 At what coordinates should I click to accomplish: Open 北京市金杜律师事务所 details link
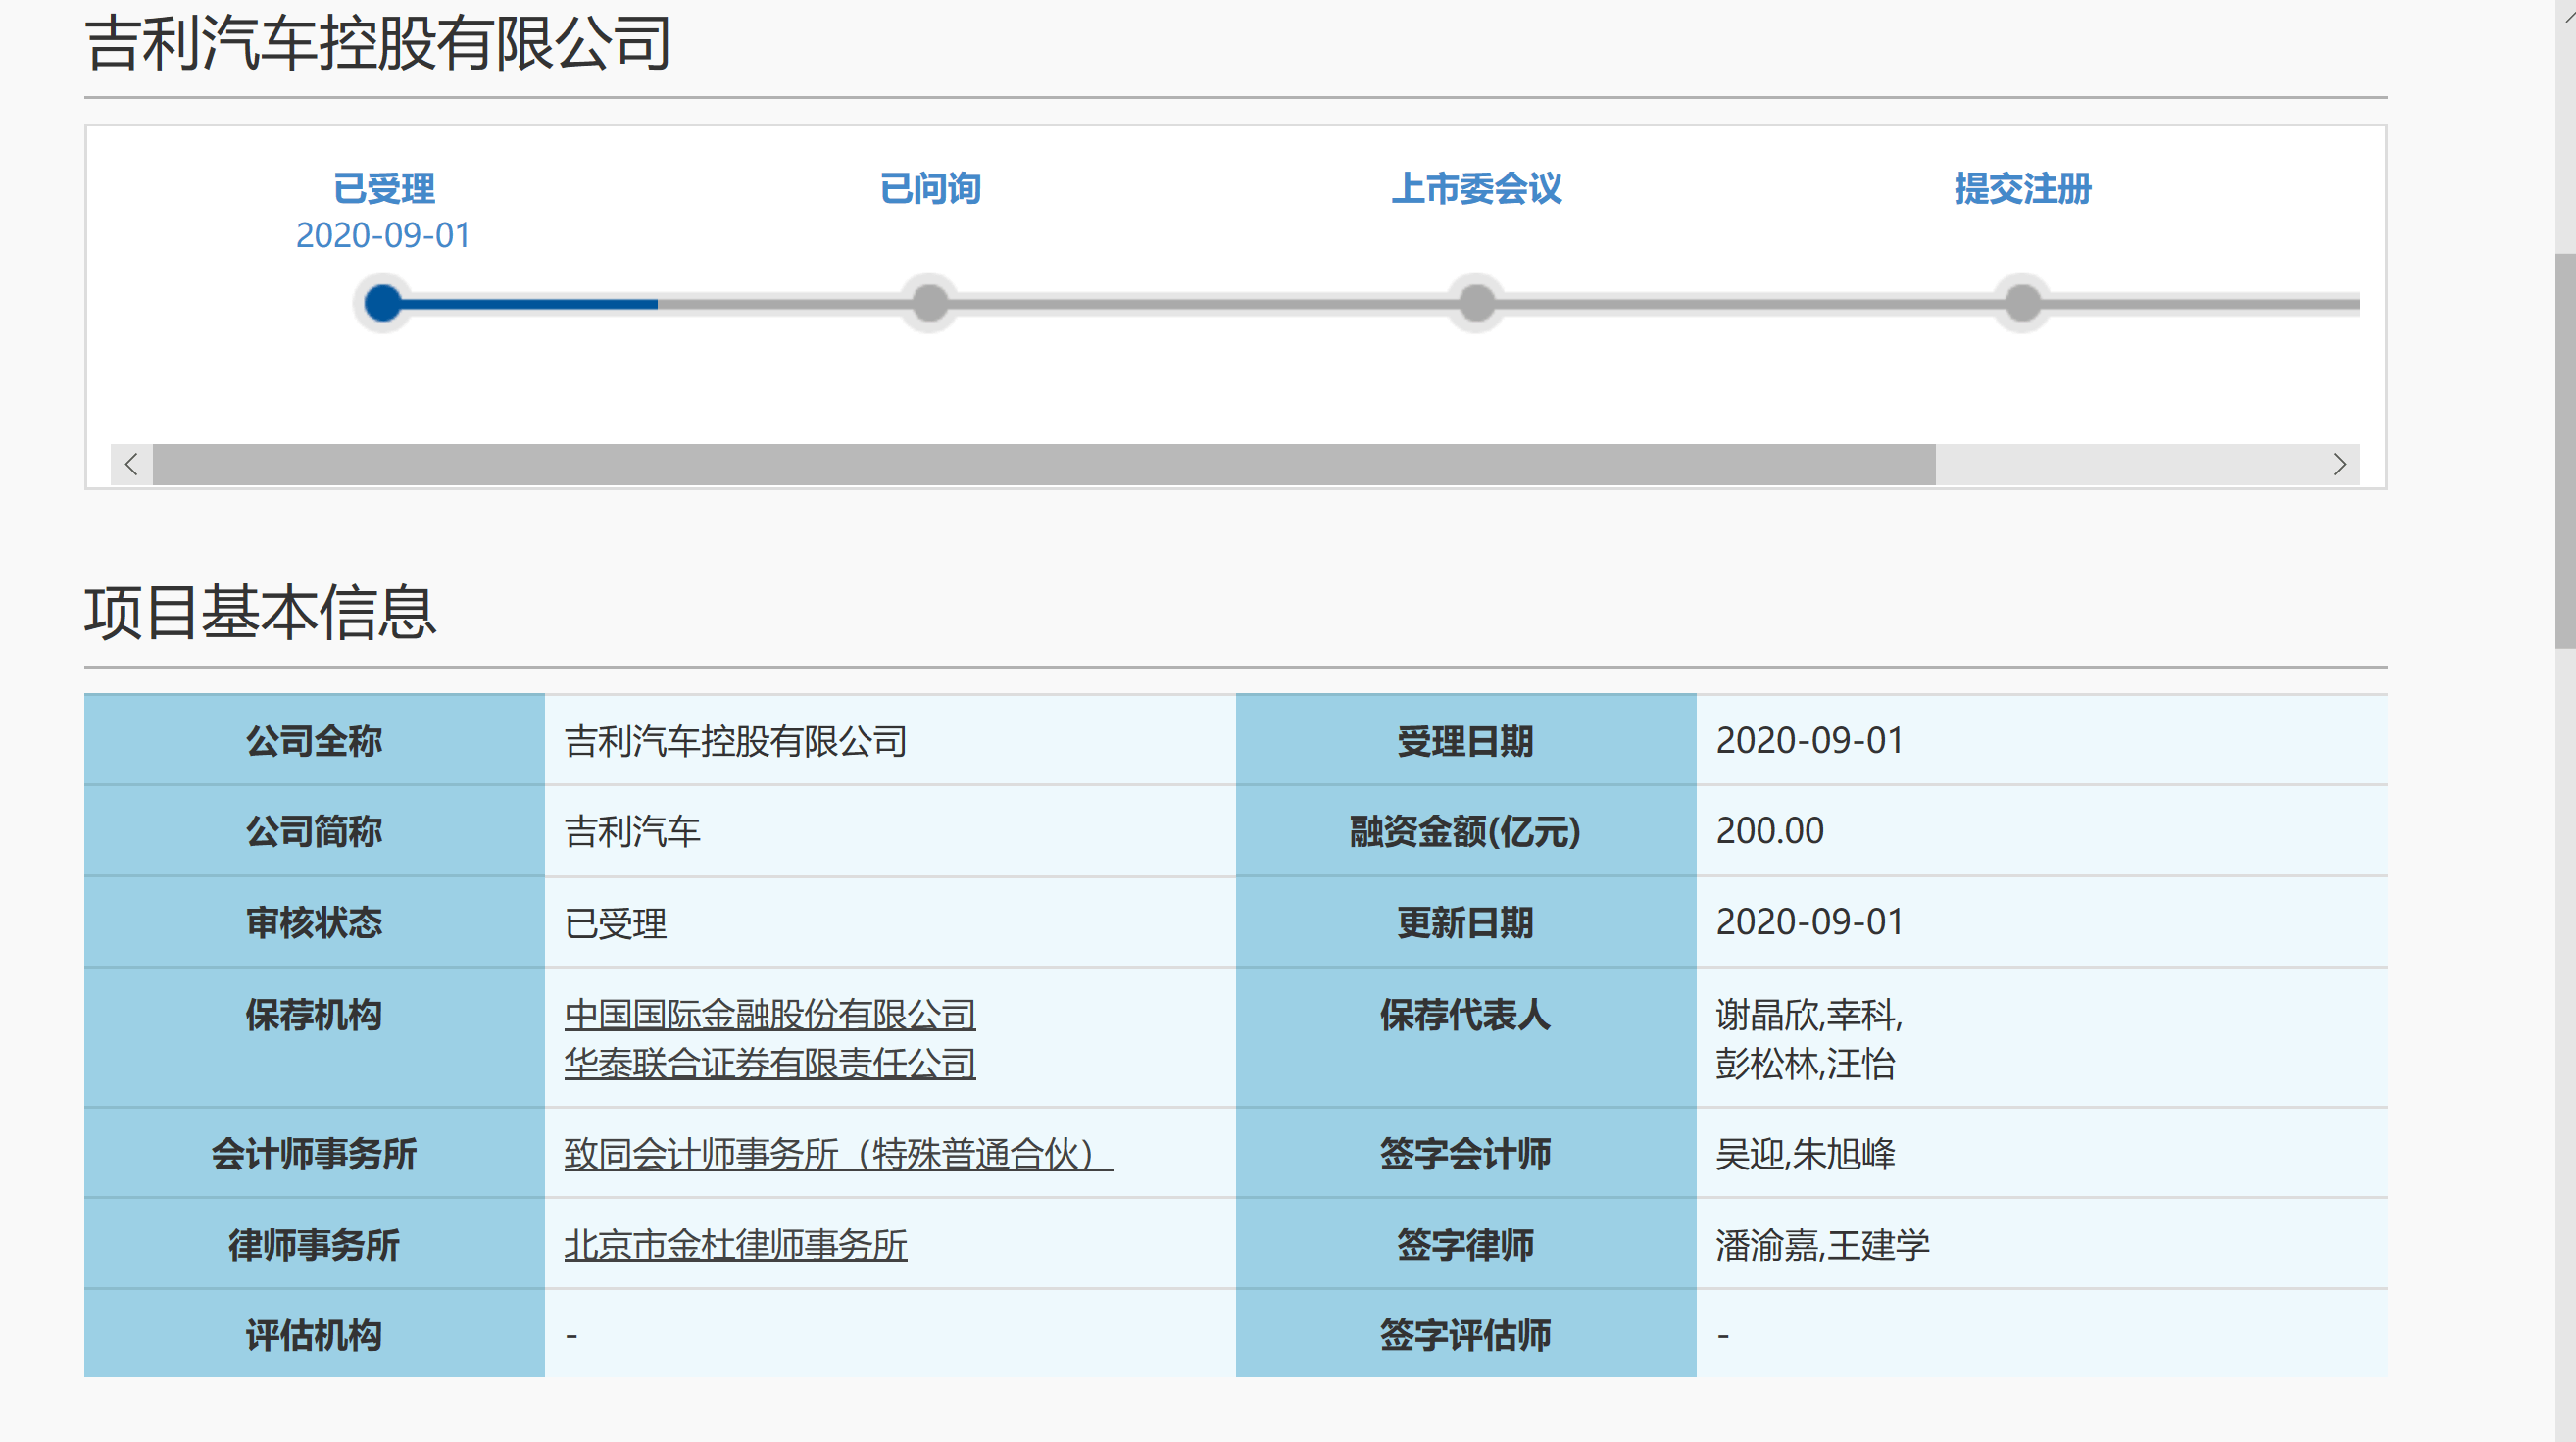tap(736, 1245)
